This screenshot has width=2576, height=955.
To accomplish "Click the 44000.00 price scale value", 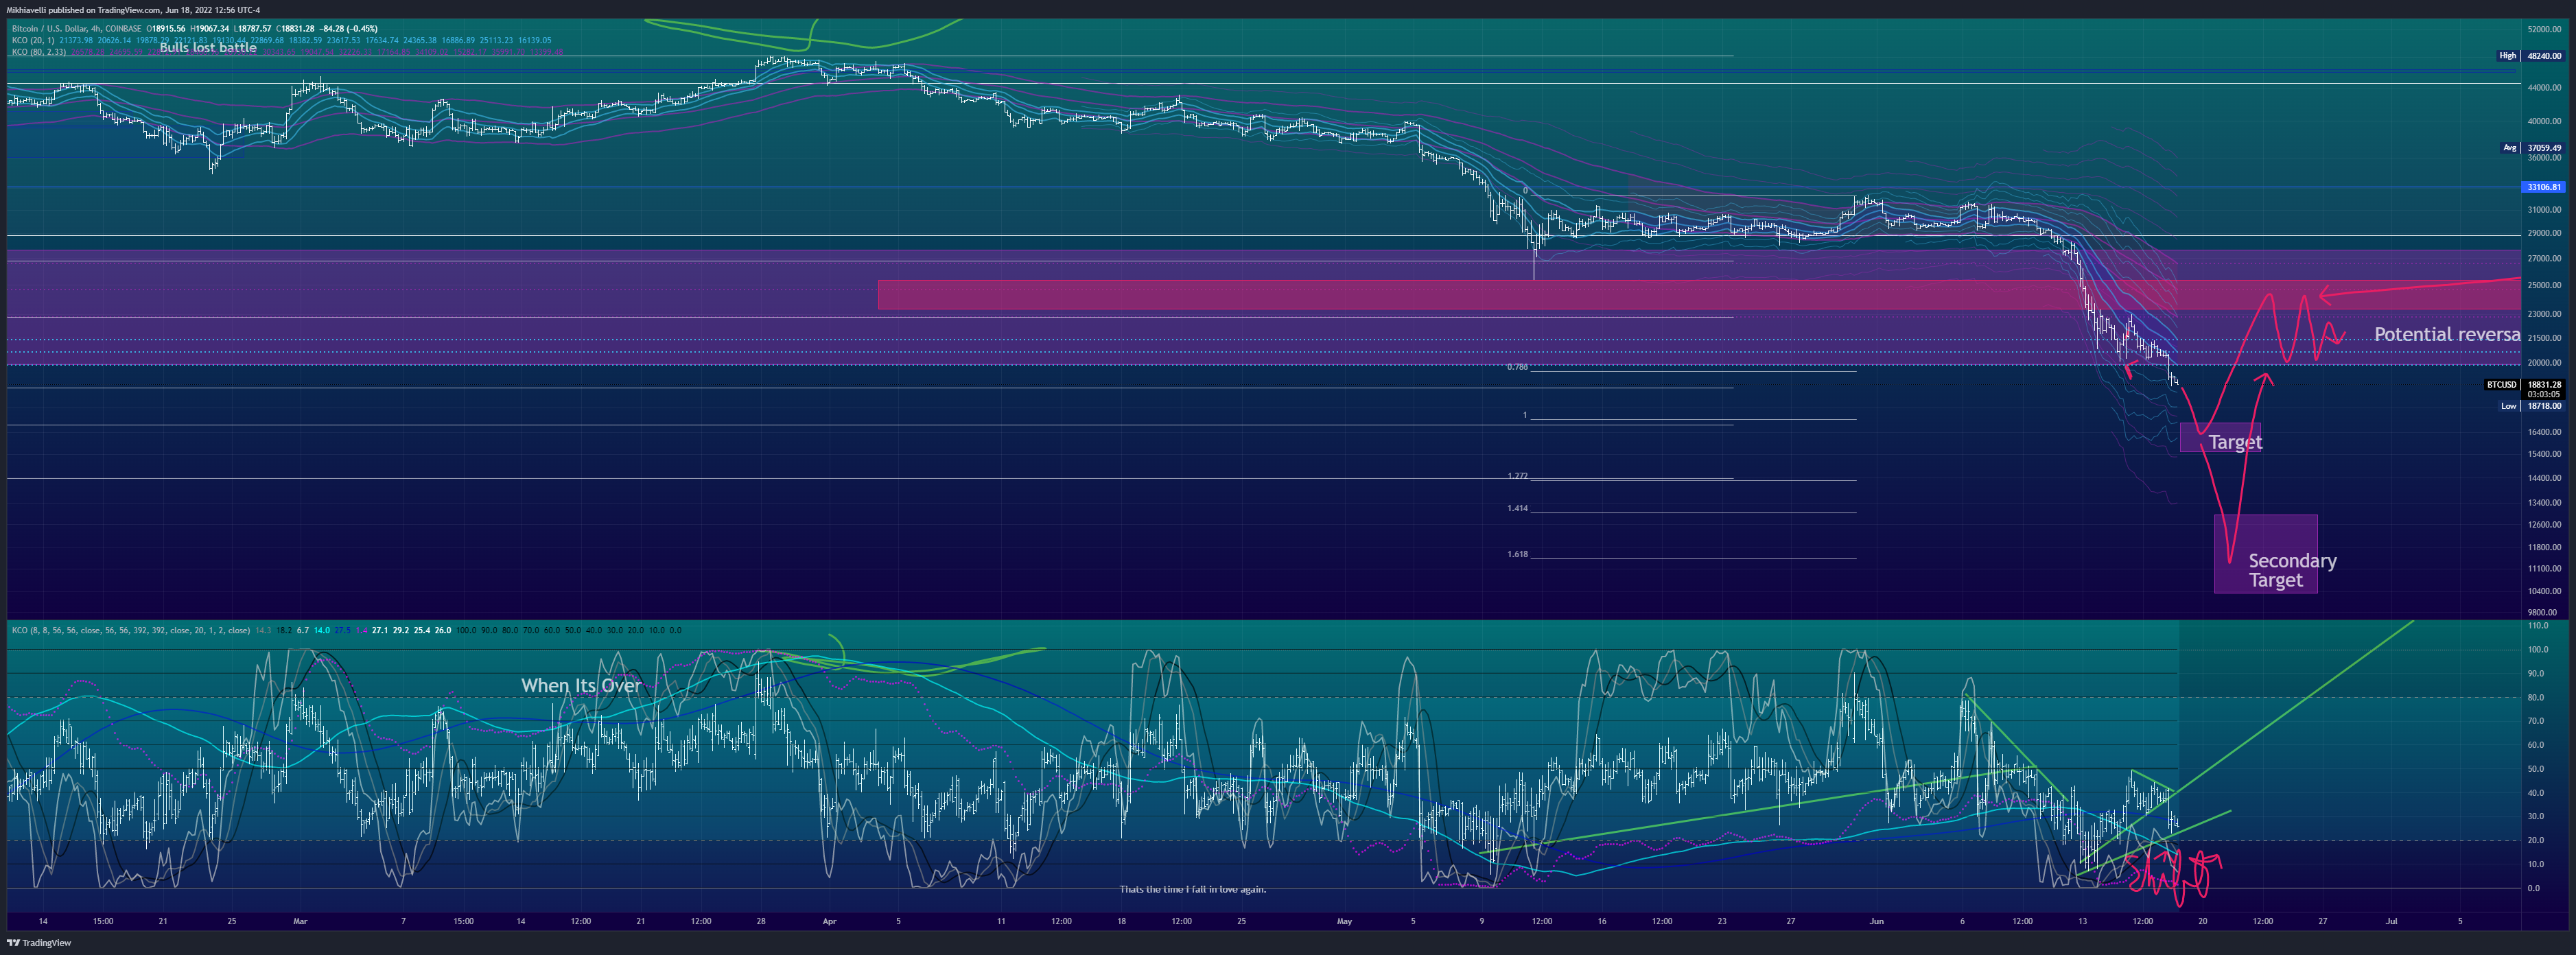I will pyautogui.click(x=2544, y=88).
